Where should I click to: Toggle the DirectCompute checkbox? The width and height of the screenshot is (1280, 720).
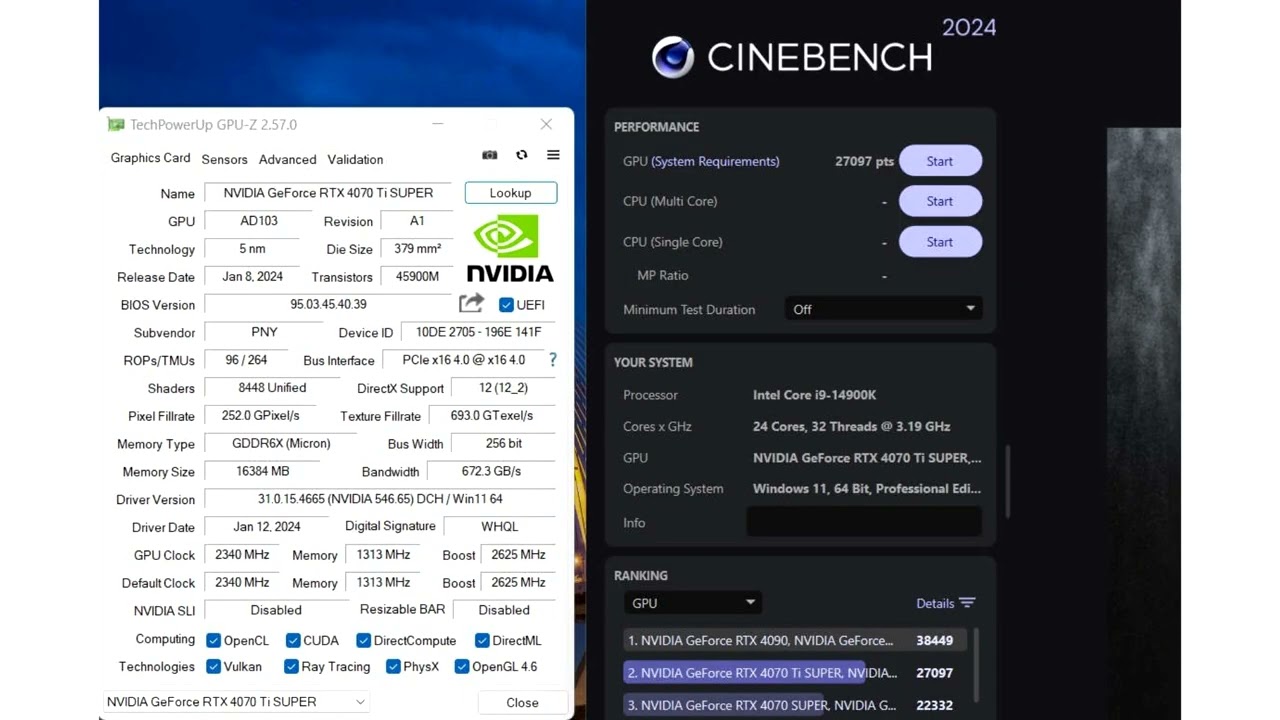[363, 640]
